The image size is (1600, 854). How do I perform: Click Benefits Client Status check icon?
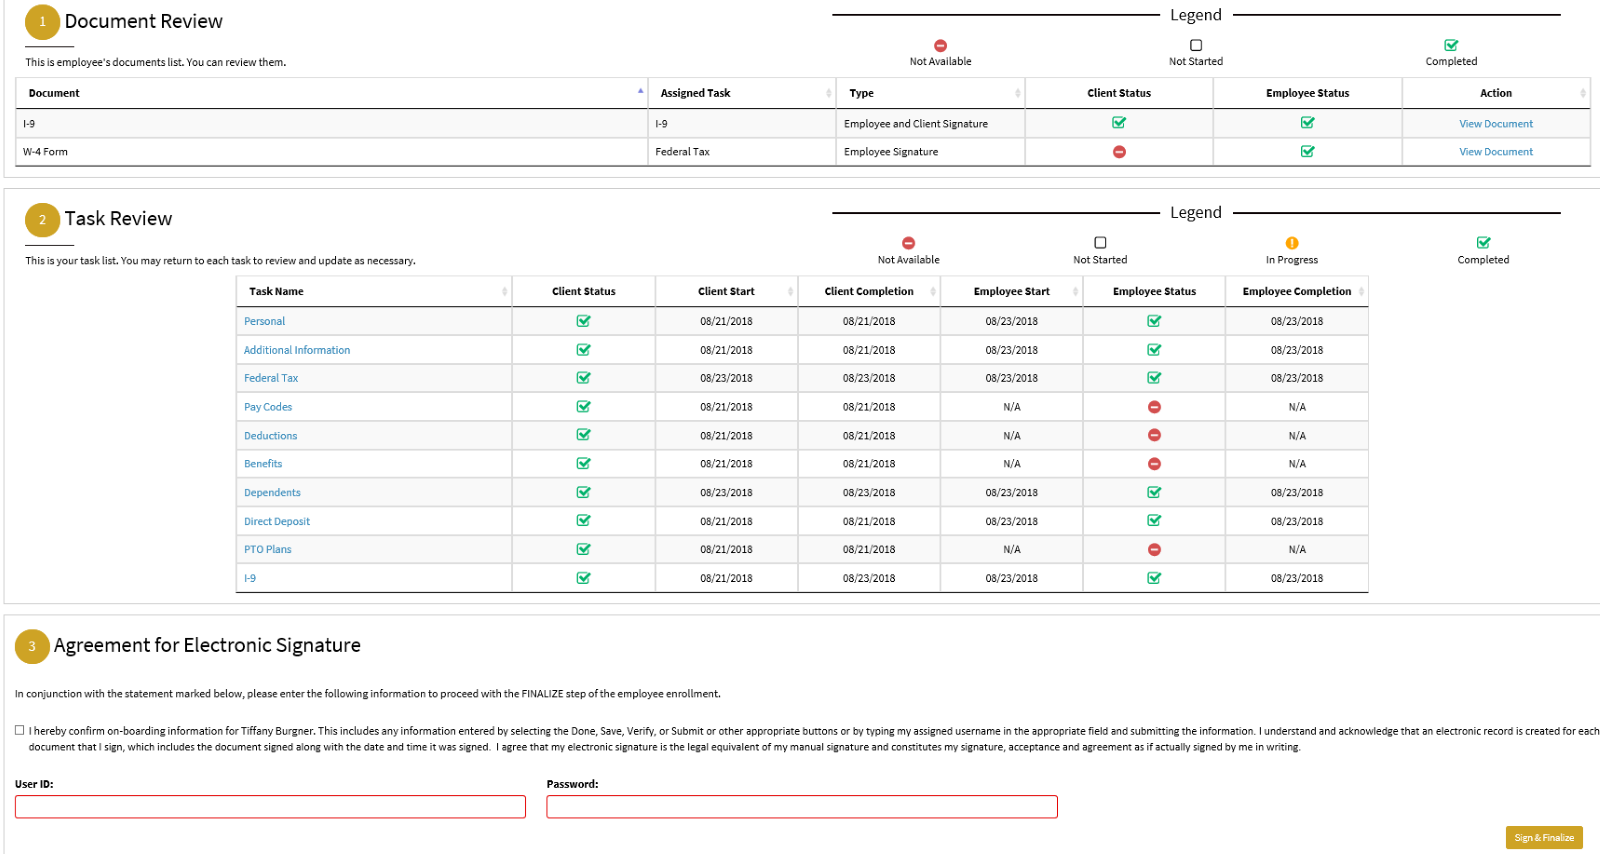pos(583,464)
